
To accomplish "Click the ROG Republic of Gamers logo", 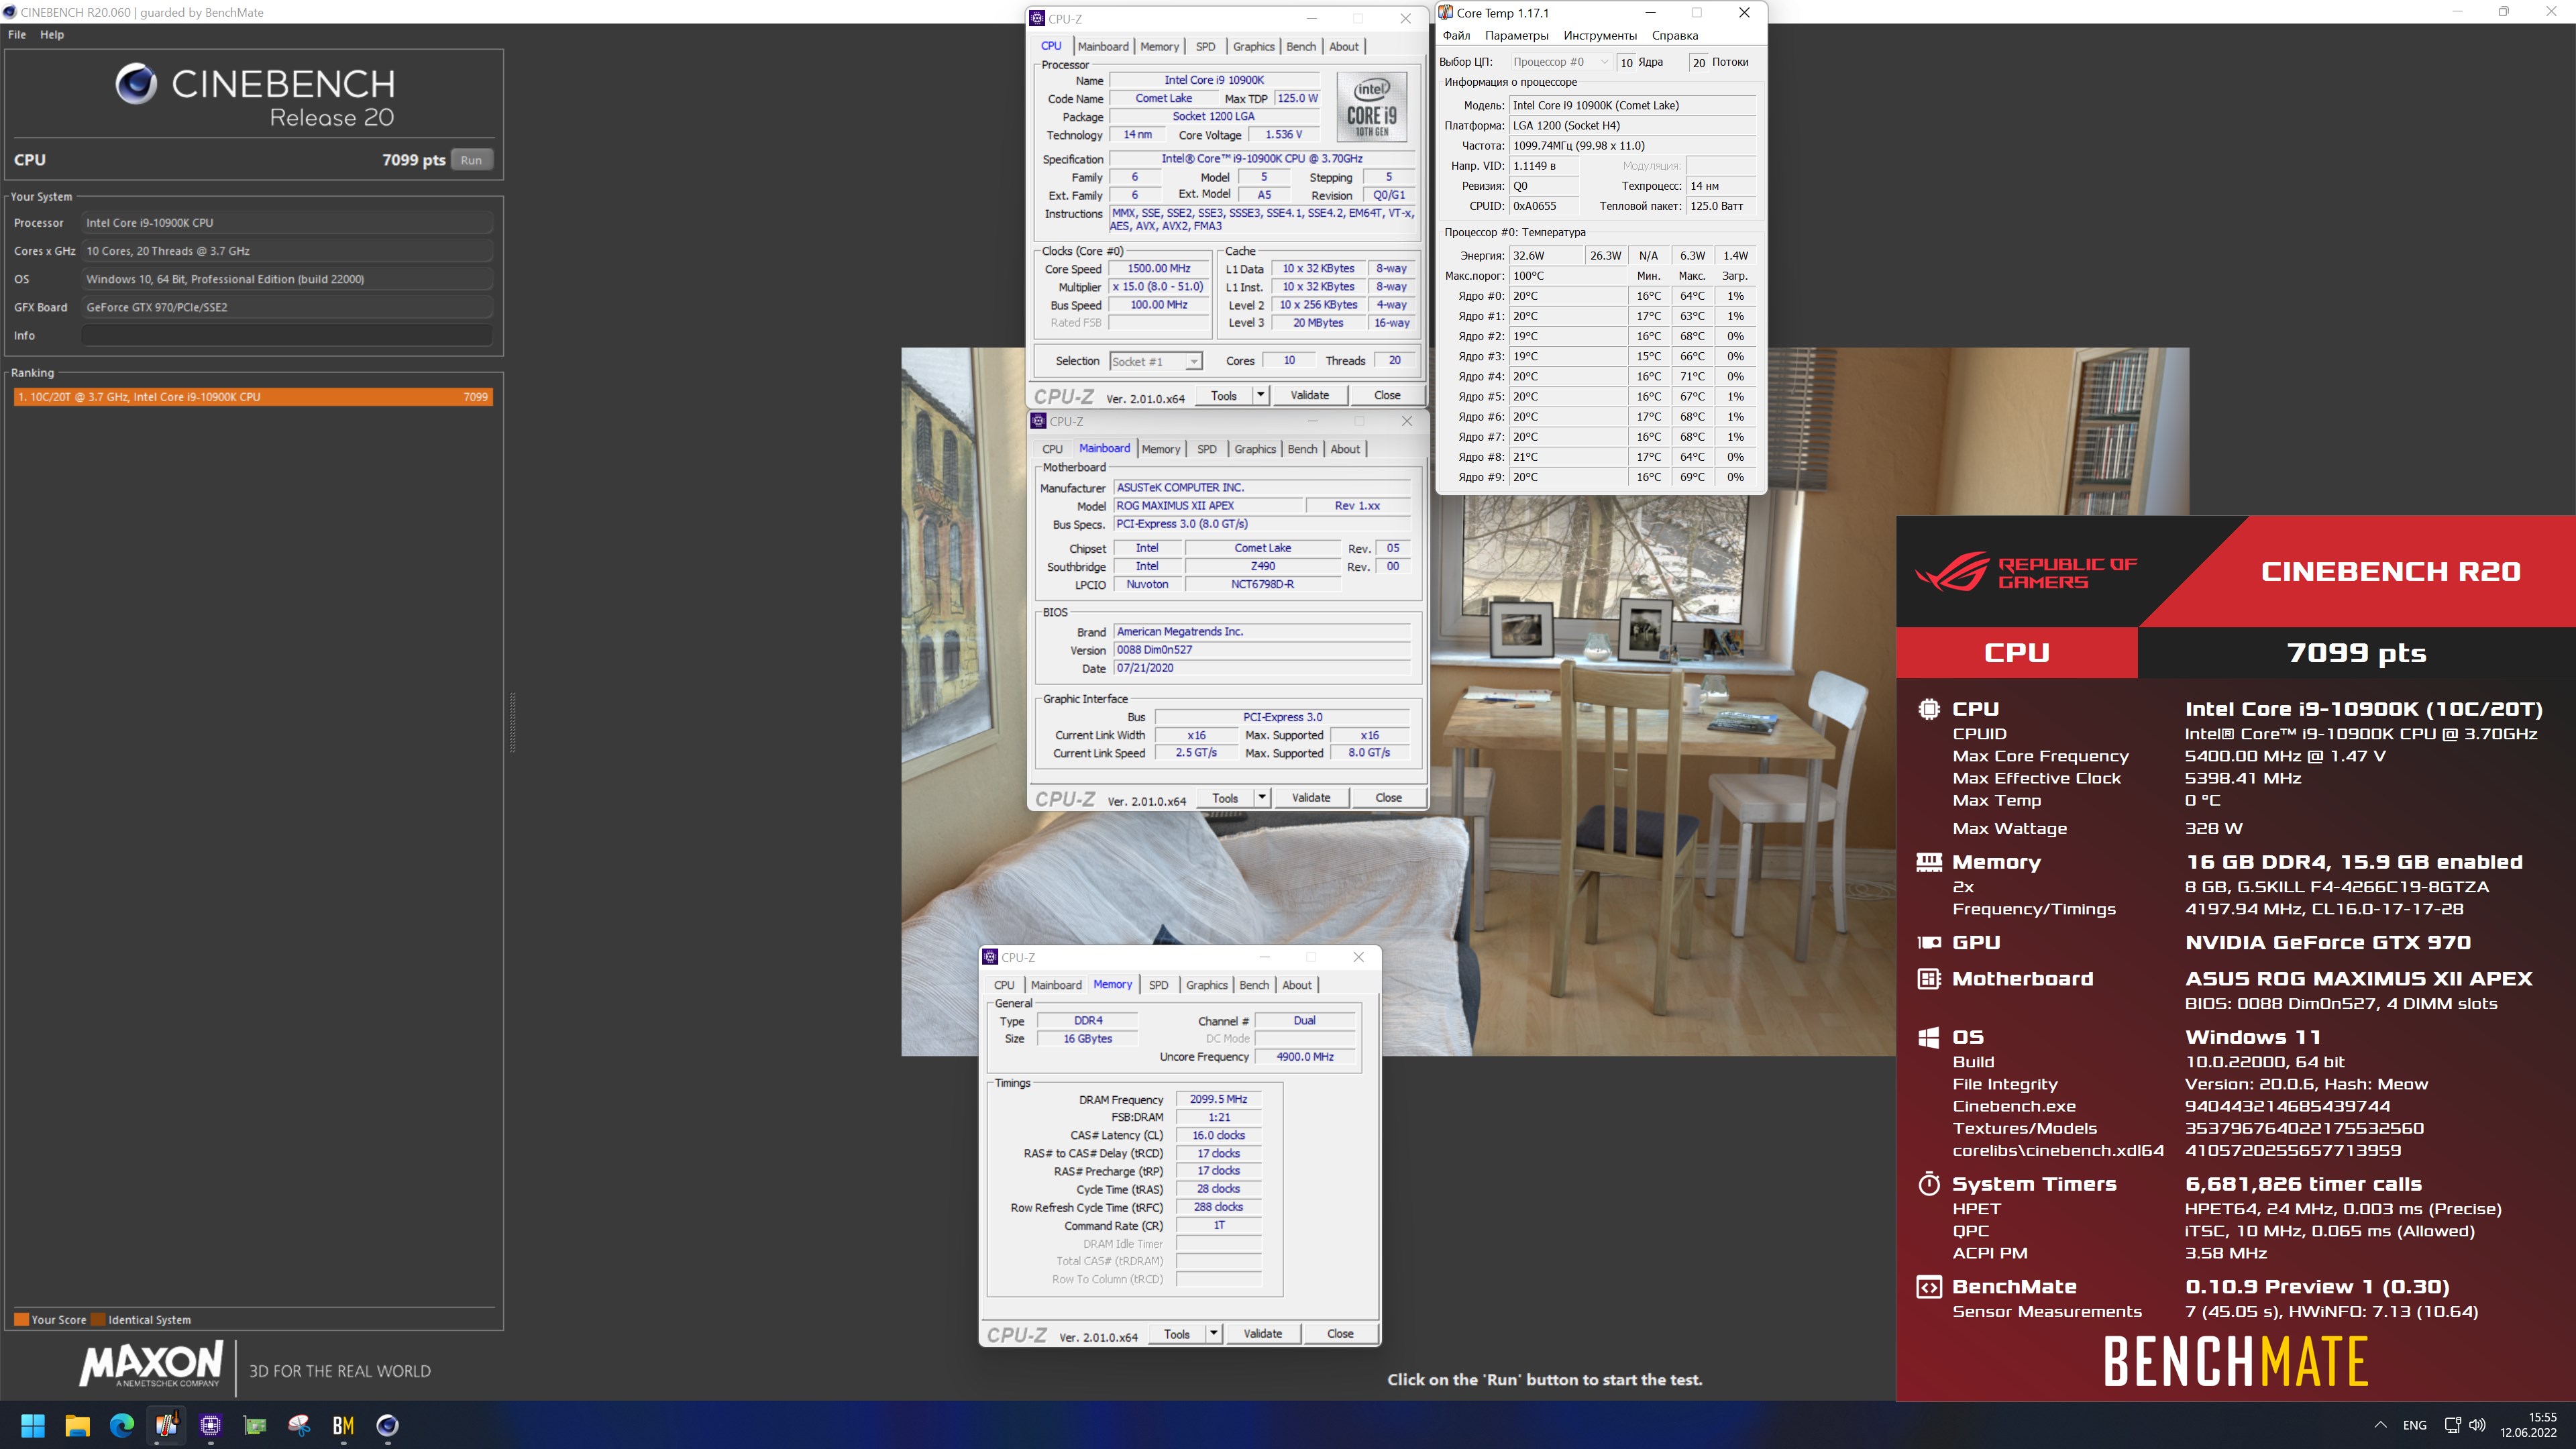I will click(x=2026, y=572).
